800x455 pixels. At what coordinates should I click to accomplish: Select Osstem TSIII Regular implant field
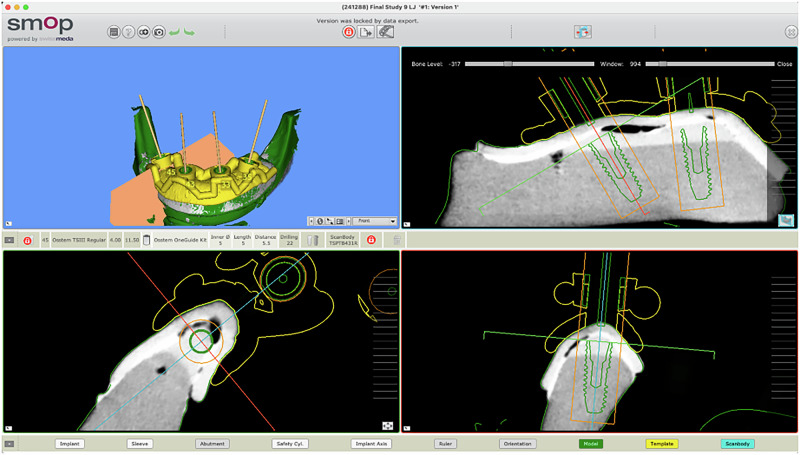(79, 240)
